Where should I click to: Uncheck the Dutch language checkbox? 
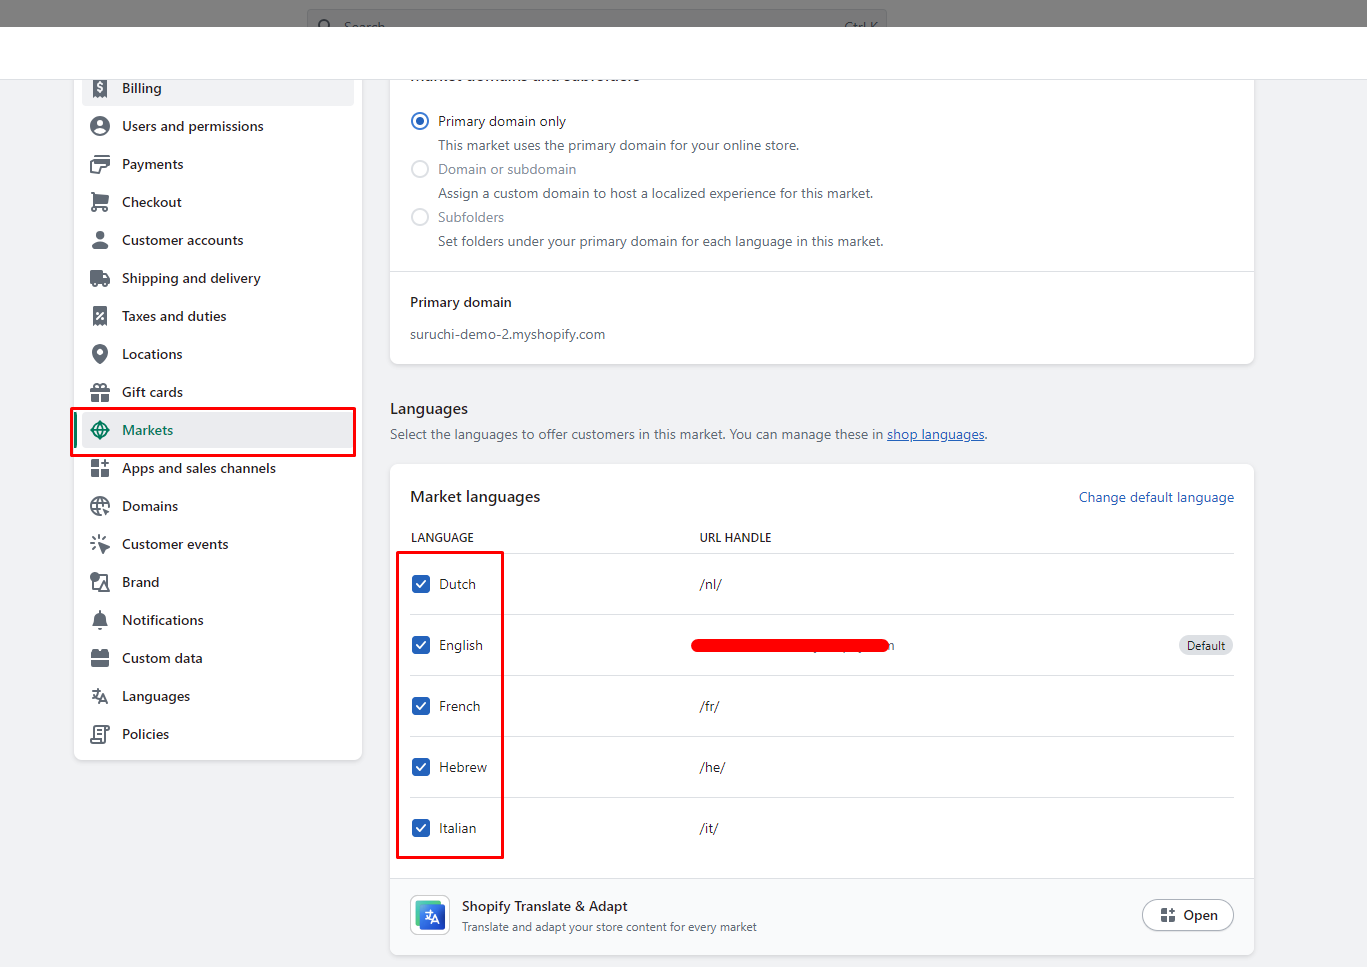[x=421, y=584]
